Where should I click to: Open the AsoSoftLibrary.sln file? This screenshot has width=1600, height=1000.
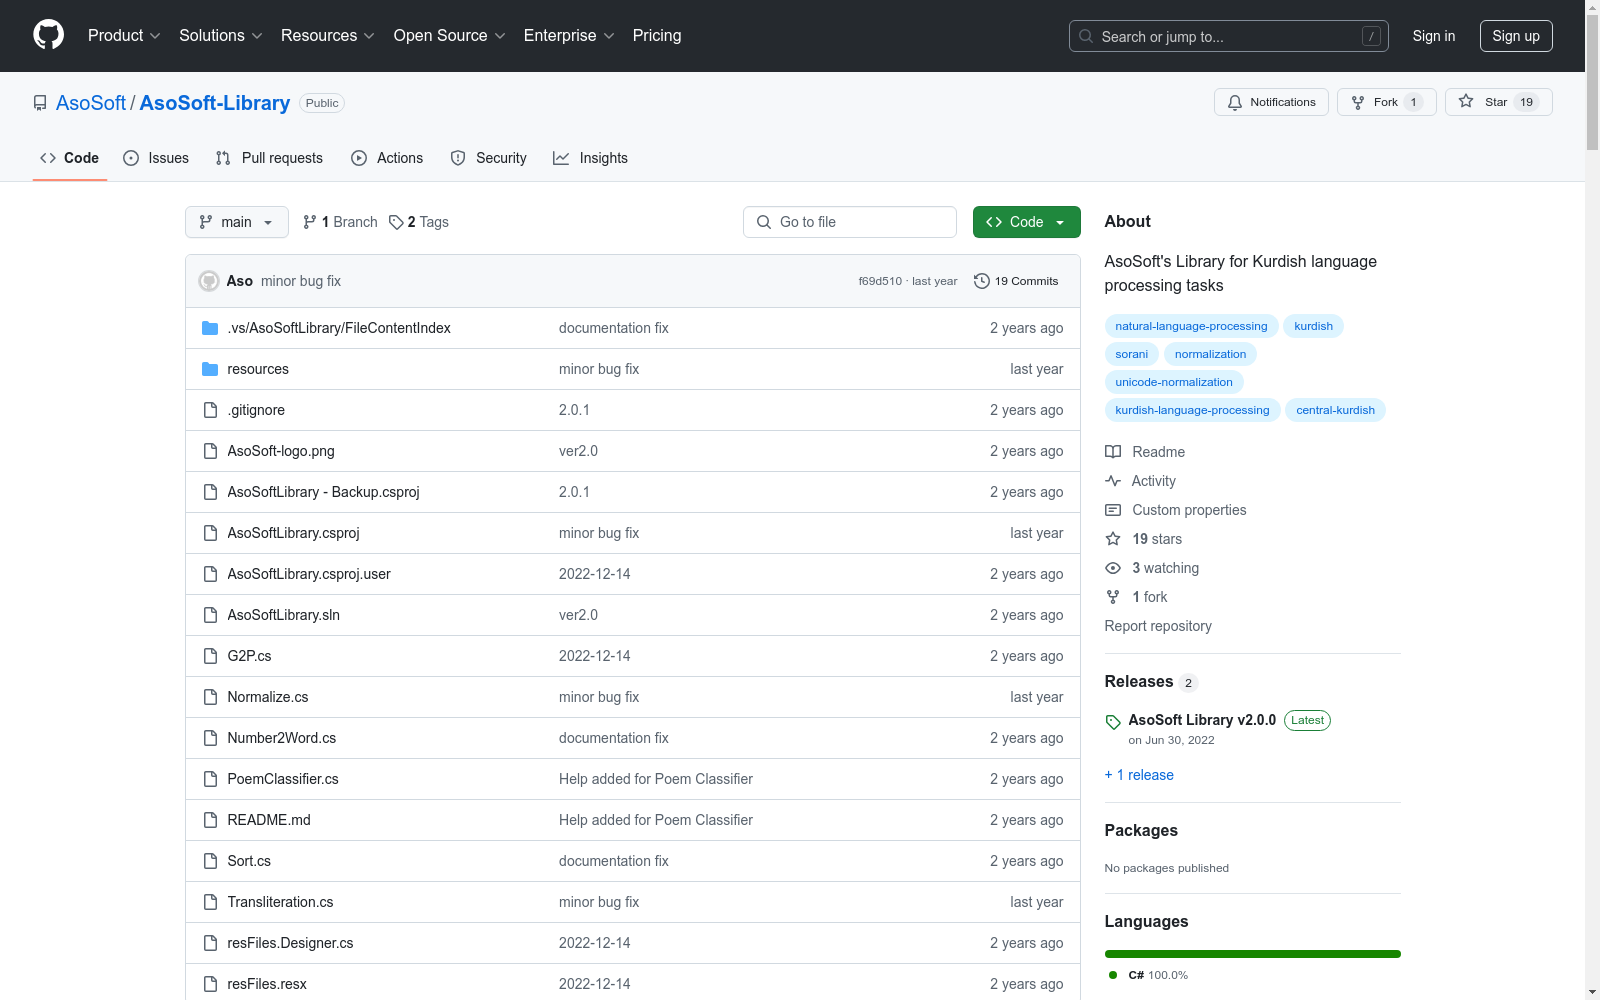coord(284,615)
